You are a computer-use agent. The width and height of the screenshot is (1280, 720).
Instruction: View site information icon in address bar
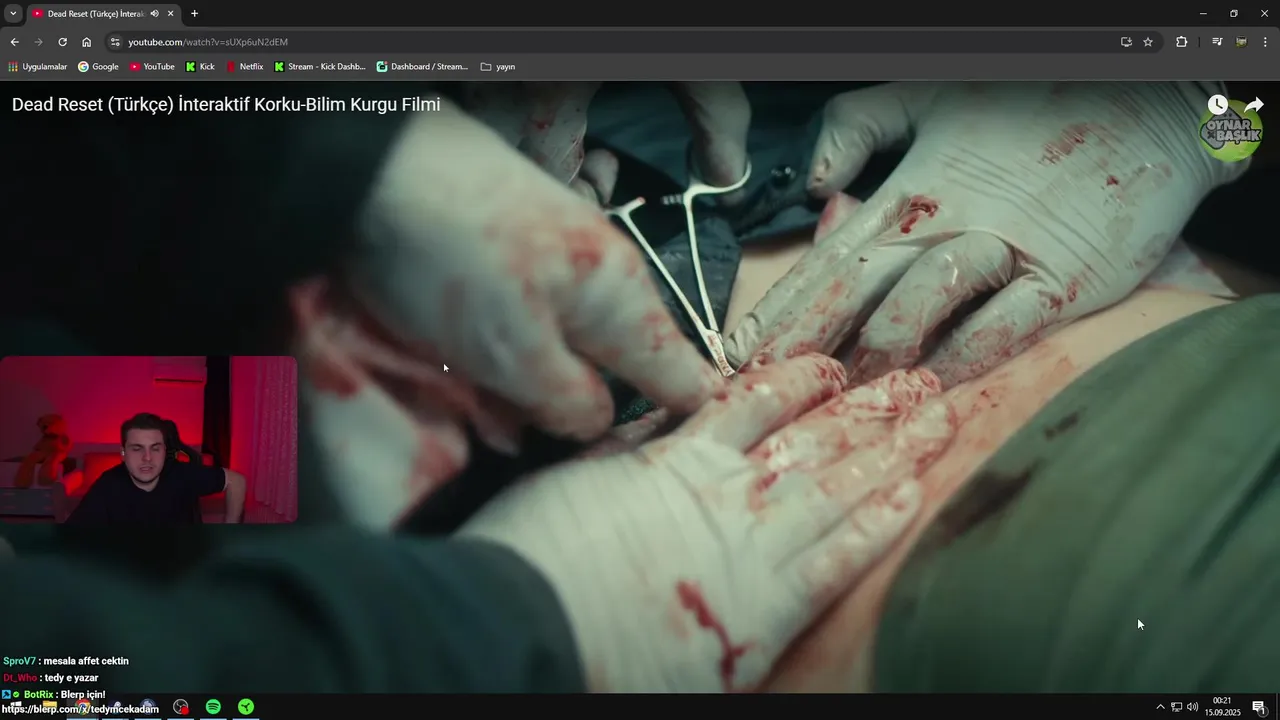click(115, 42)
